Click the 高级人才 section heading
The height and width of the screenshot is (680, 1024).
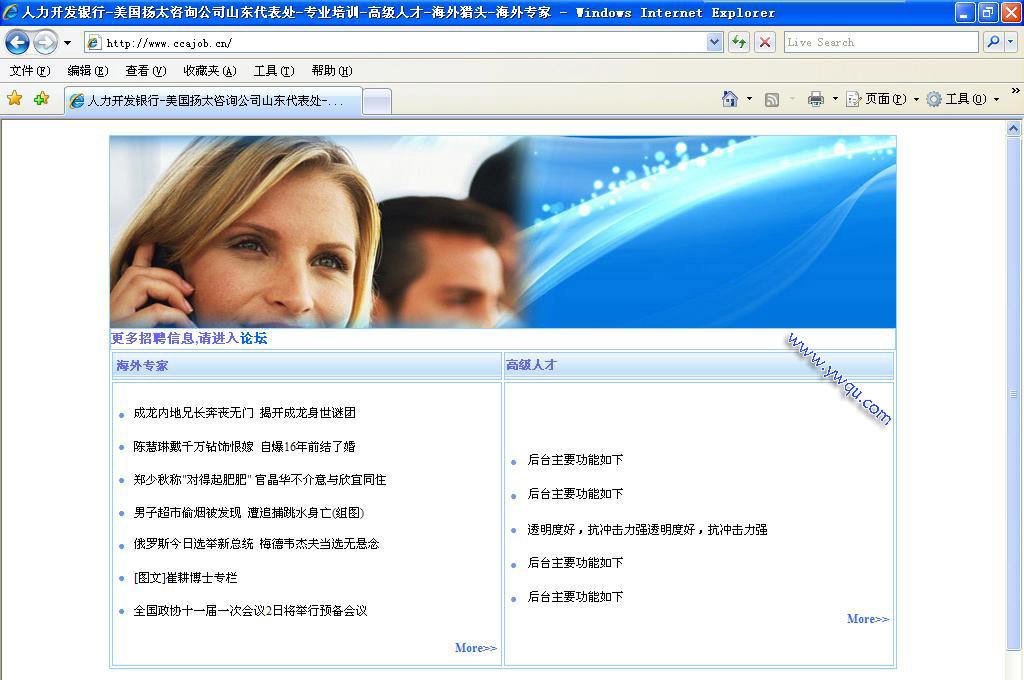pyautogui.click(x=531, y=364)
